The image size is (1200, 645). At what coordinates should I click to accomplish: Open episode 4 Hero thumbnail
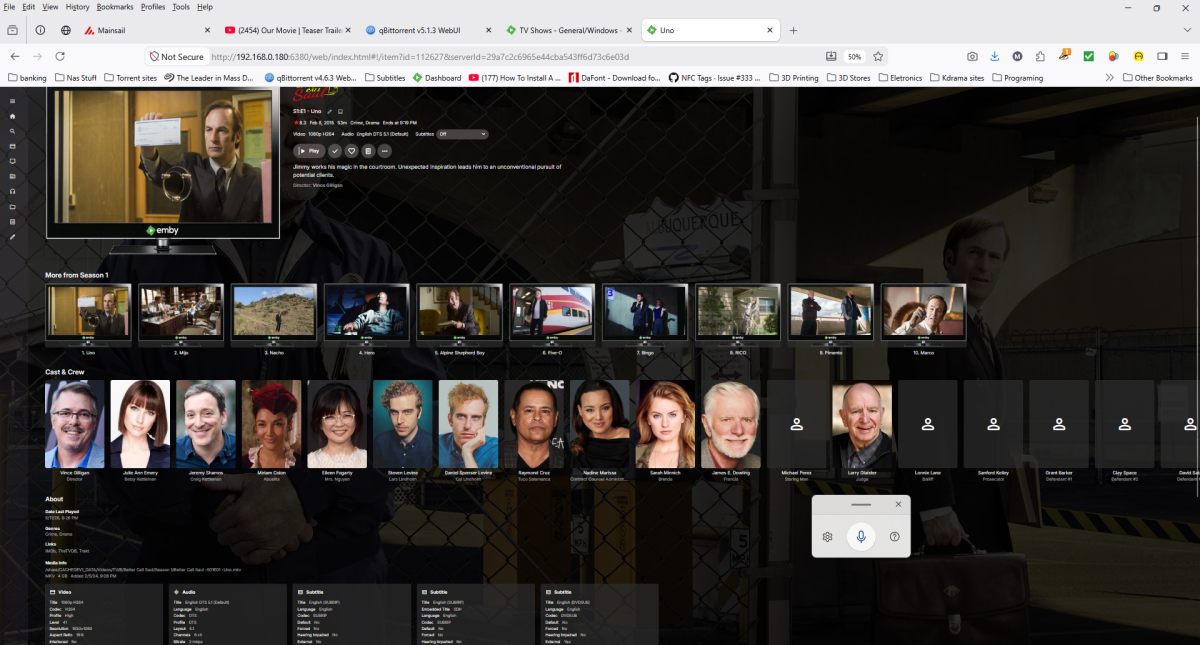(367, 313)
